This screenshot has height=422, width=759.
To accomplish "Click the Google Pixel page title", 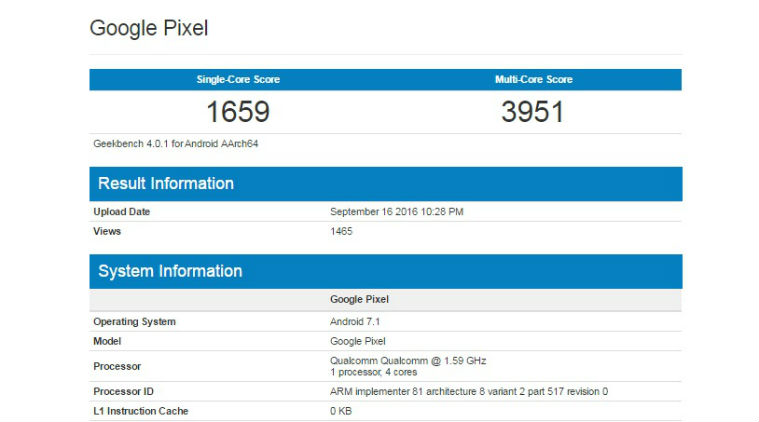I will [x=149, y=29].
